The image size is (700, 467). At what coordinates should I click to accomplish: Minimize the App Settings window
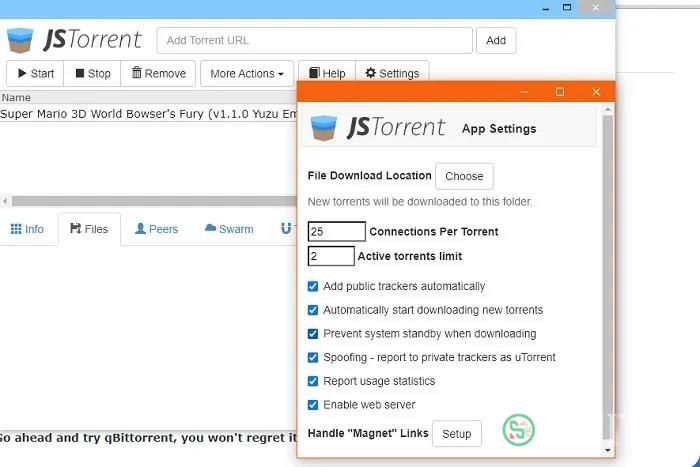tap(524, 92)
